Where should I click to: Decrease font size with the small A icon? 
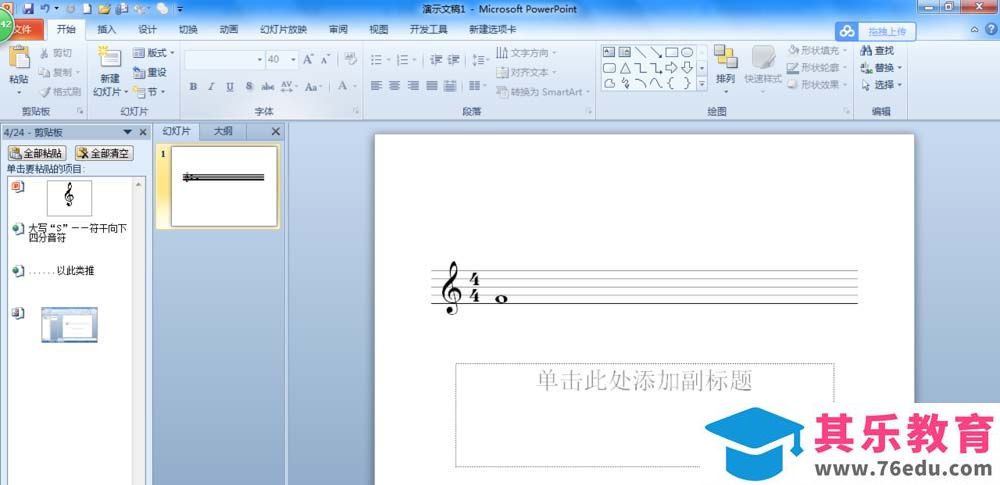click(325, 59)
